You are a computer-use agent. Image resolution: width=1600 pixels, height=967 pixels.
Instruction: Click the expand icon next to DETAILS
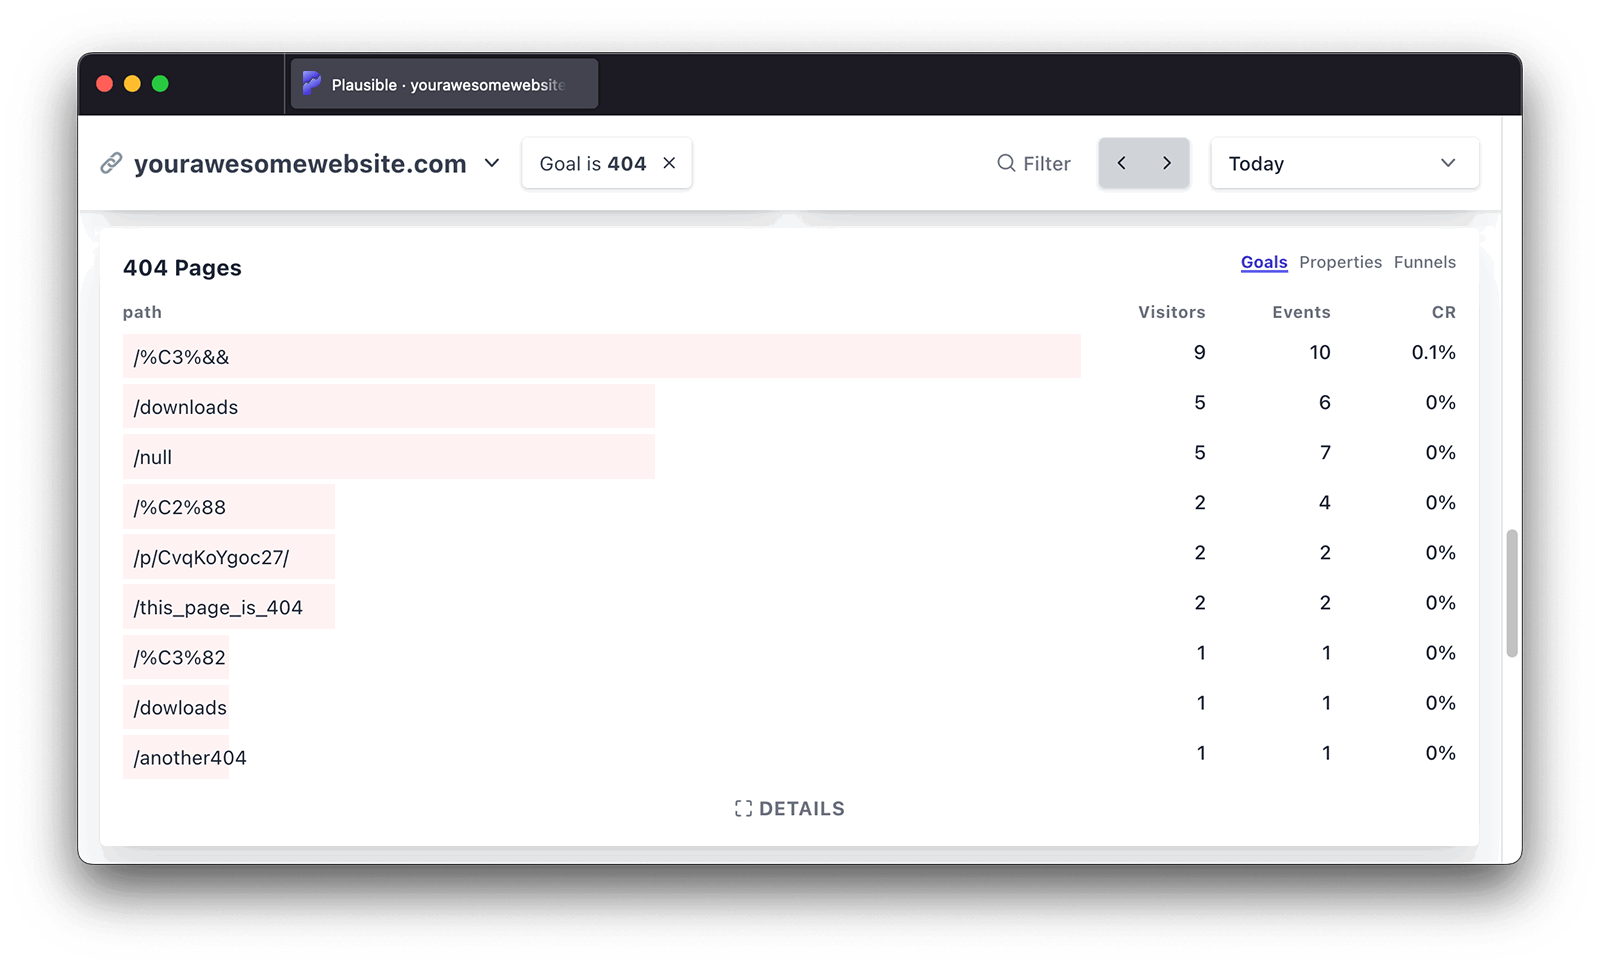tap(742, 808)
